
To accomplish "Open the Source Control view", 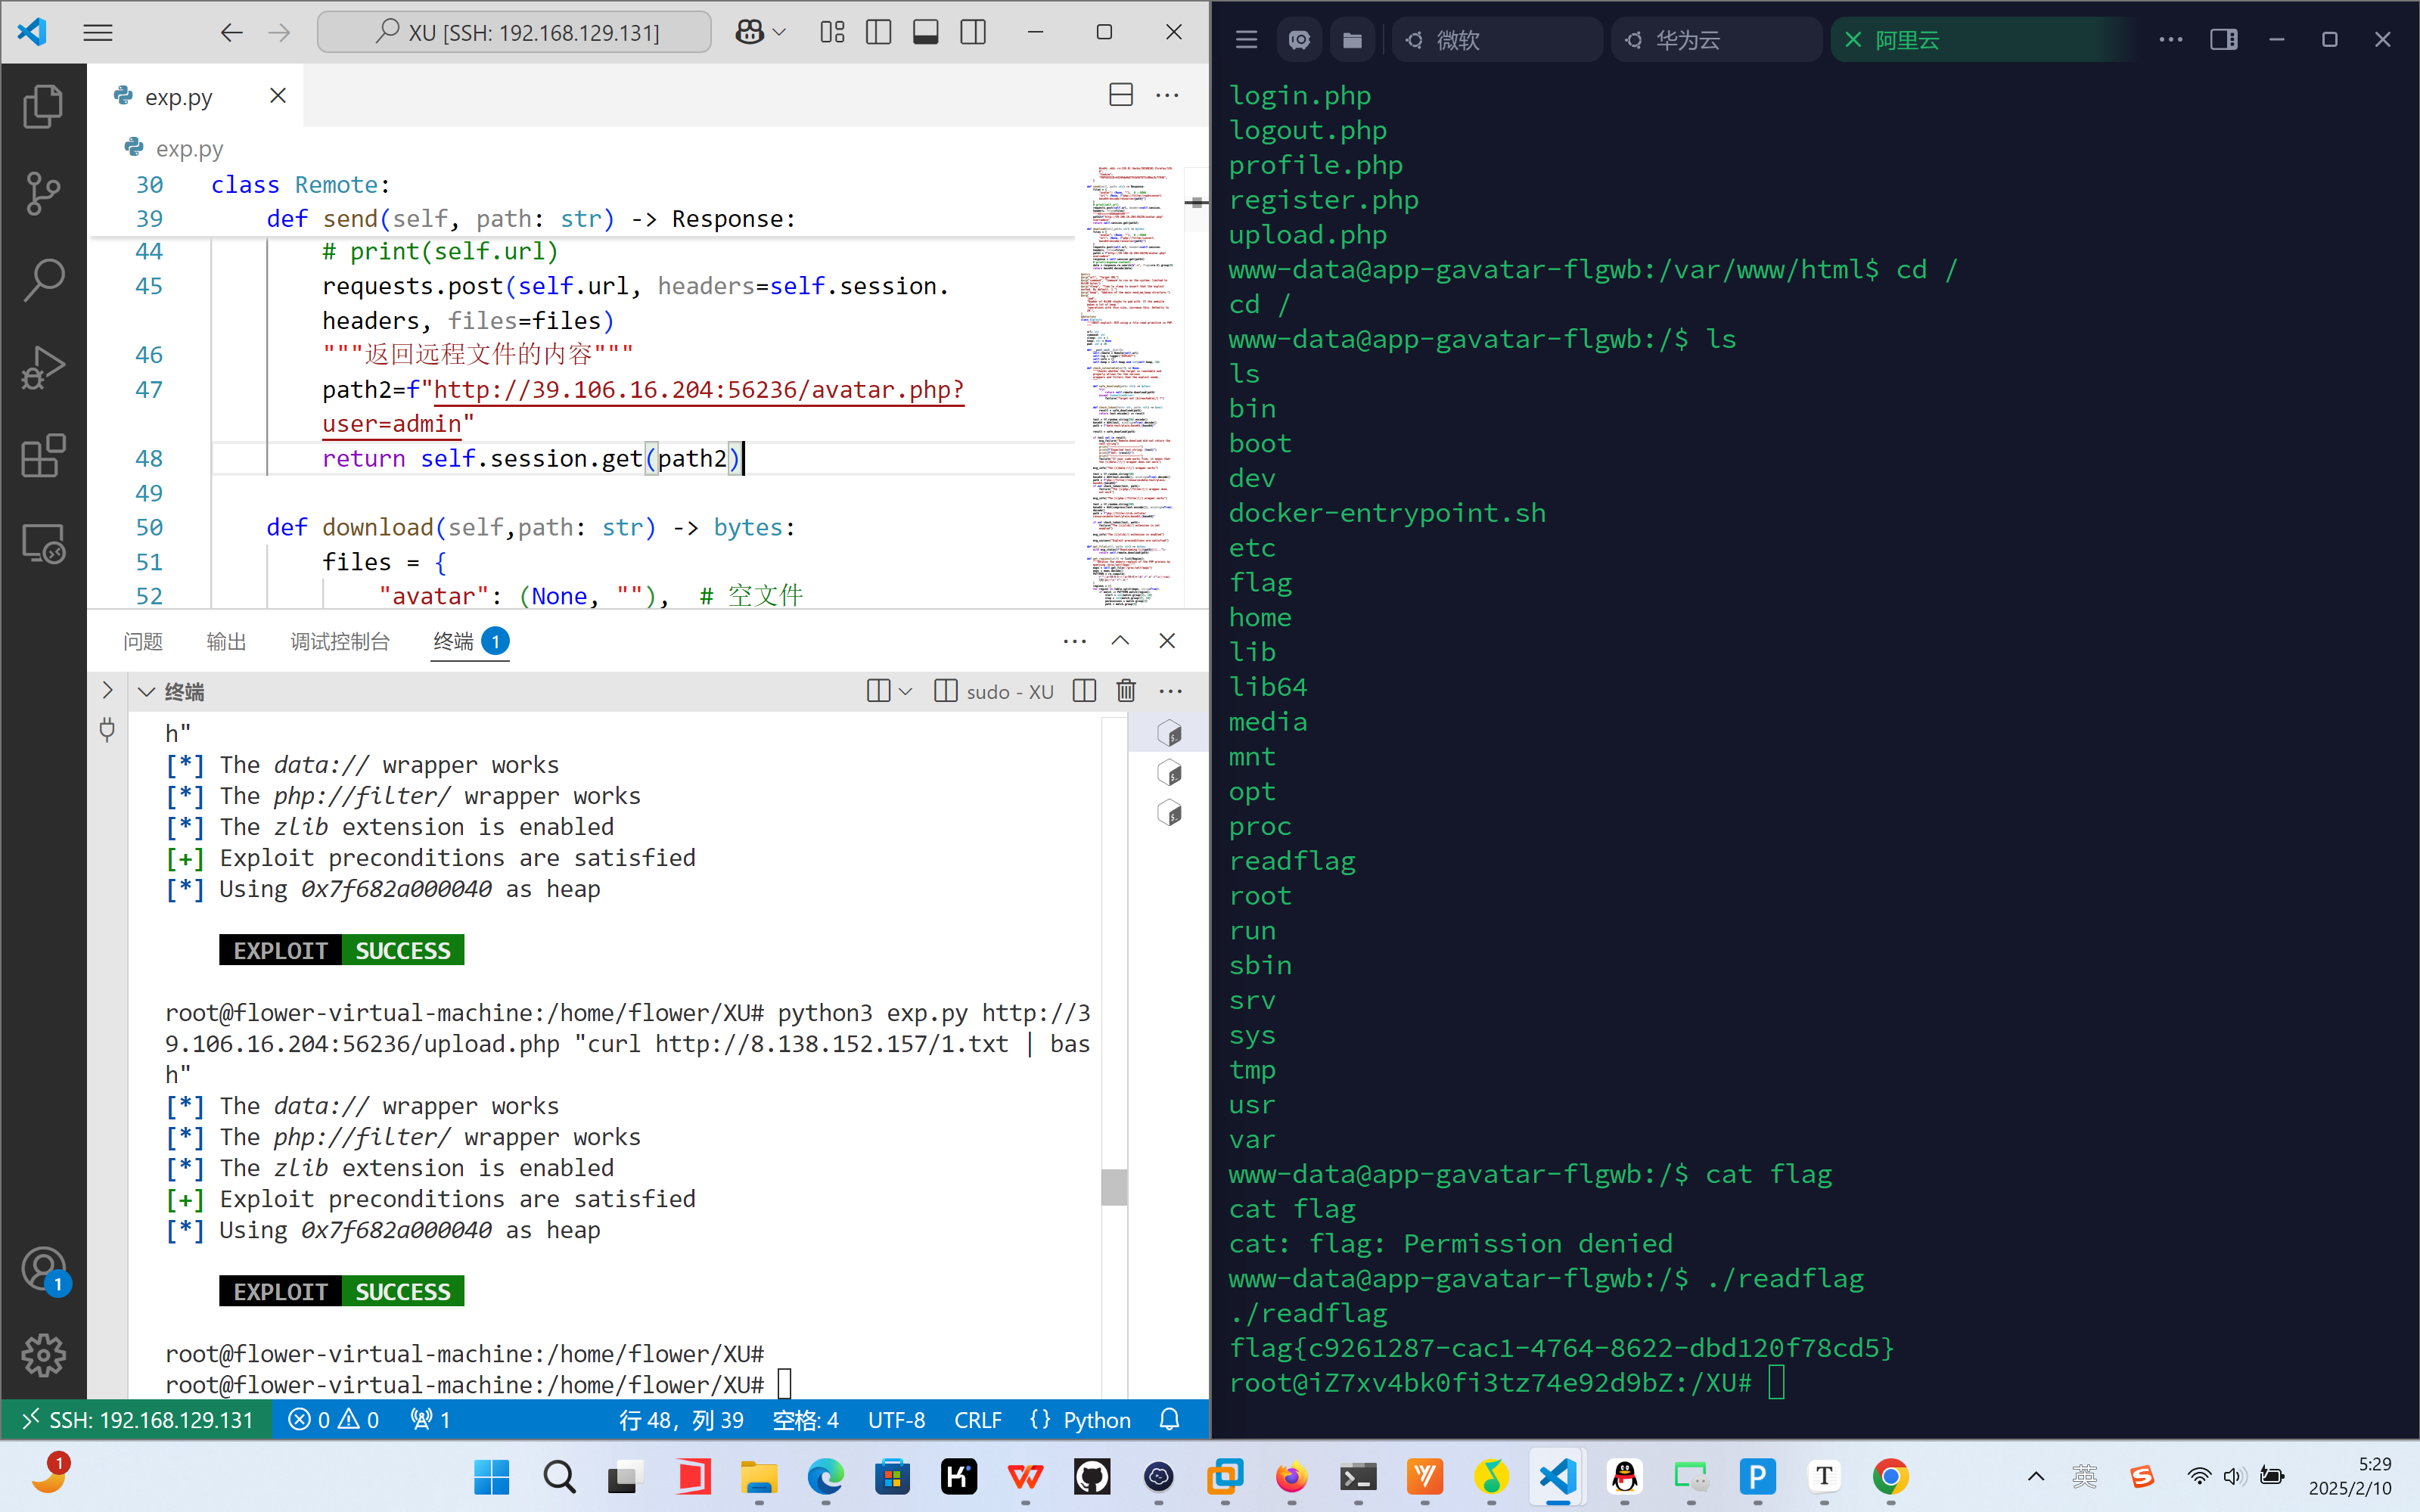I will 43,194.
